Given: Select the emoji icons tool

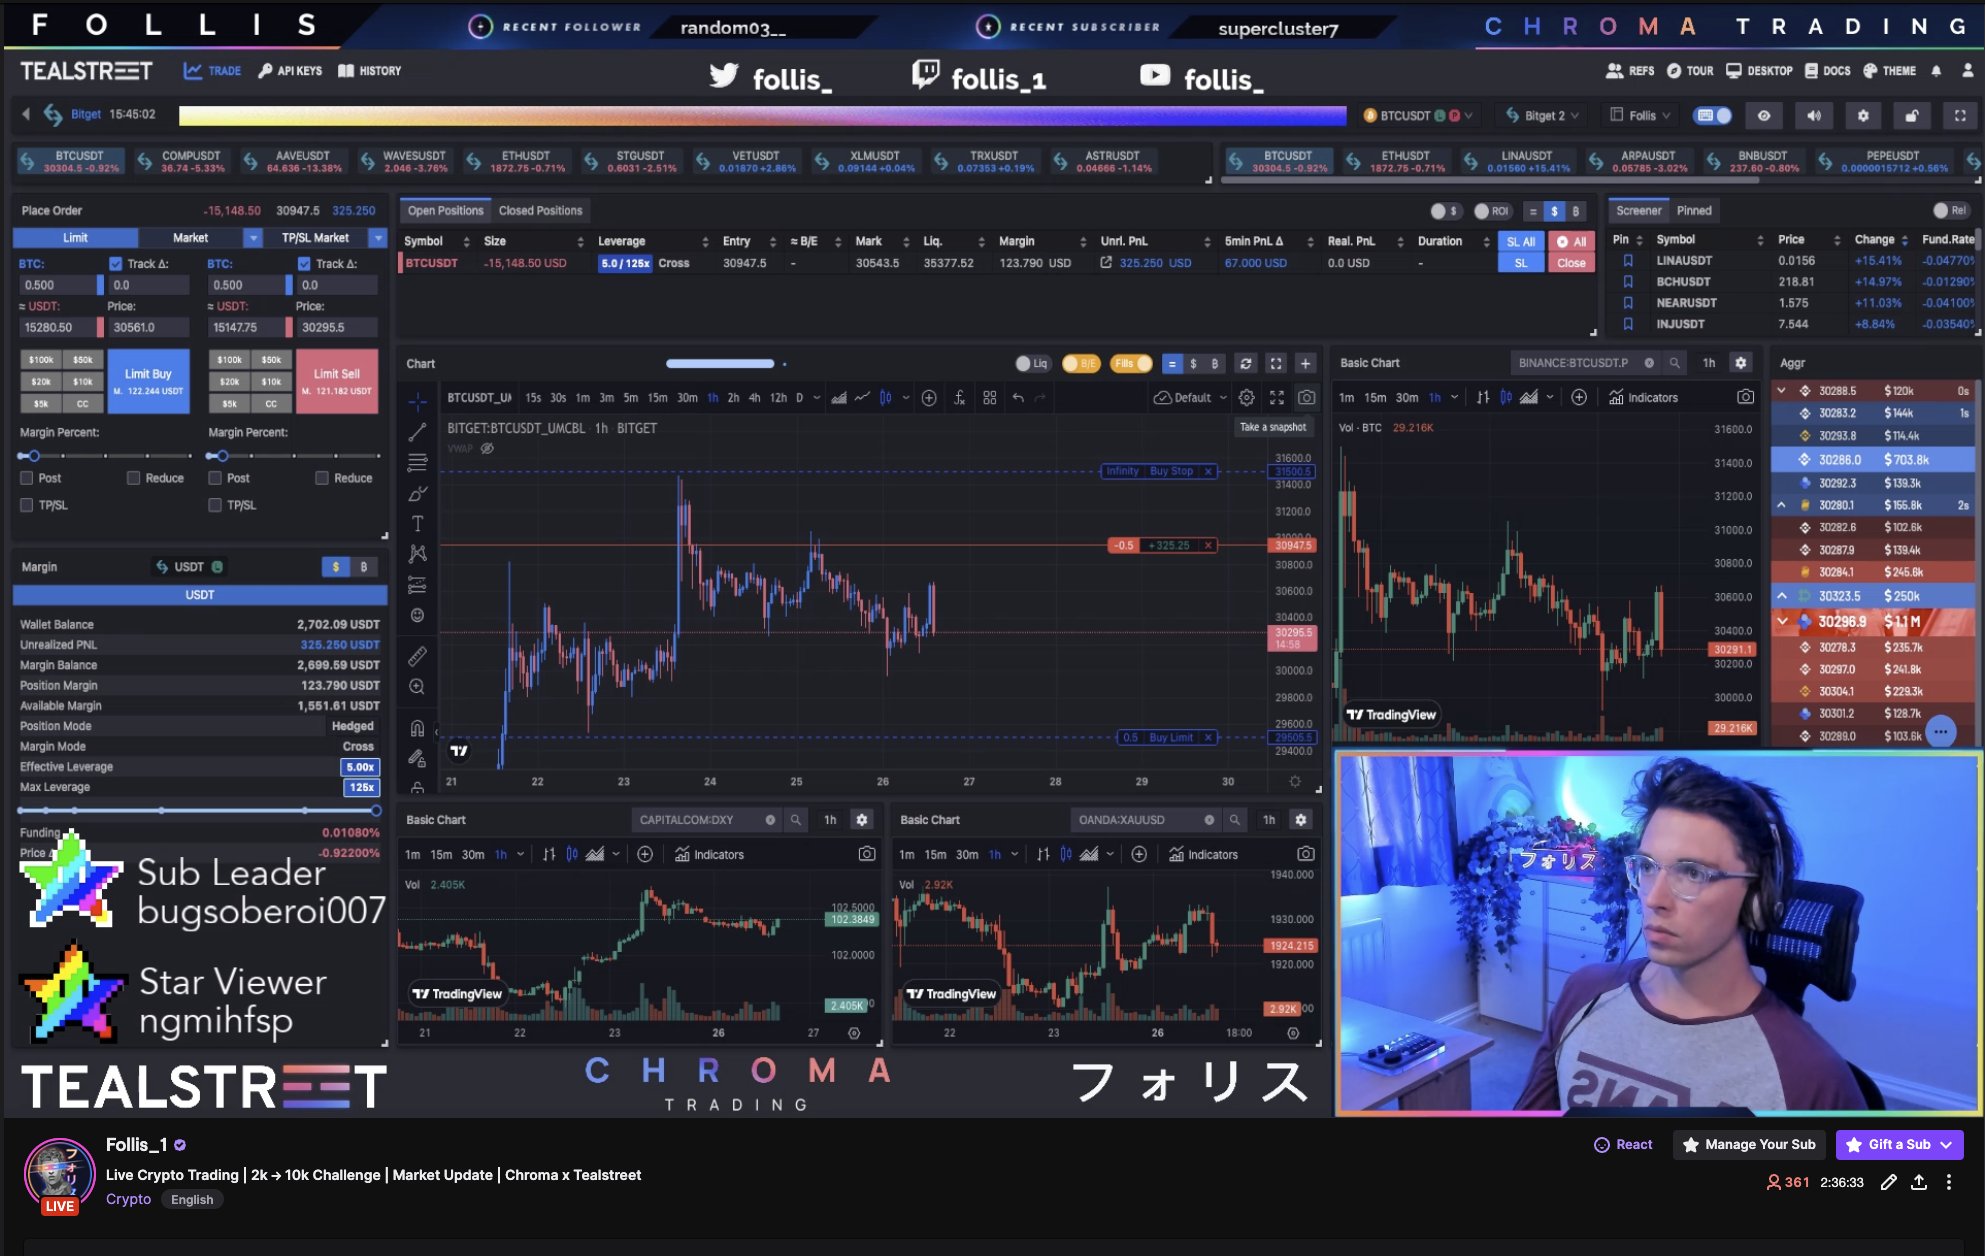Looking at the screenshot, I should [417, 615].
